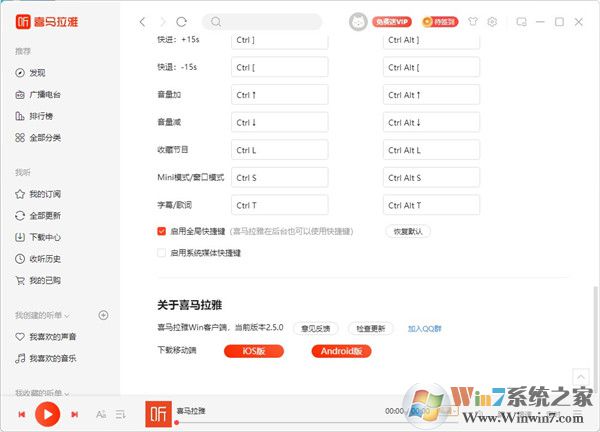Click the back-to-top arrow button
Screen dimensions: 600x432
click(580, 377)
